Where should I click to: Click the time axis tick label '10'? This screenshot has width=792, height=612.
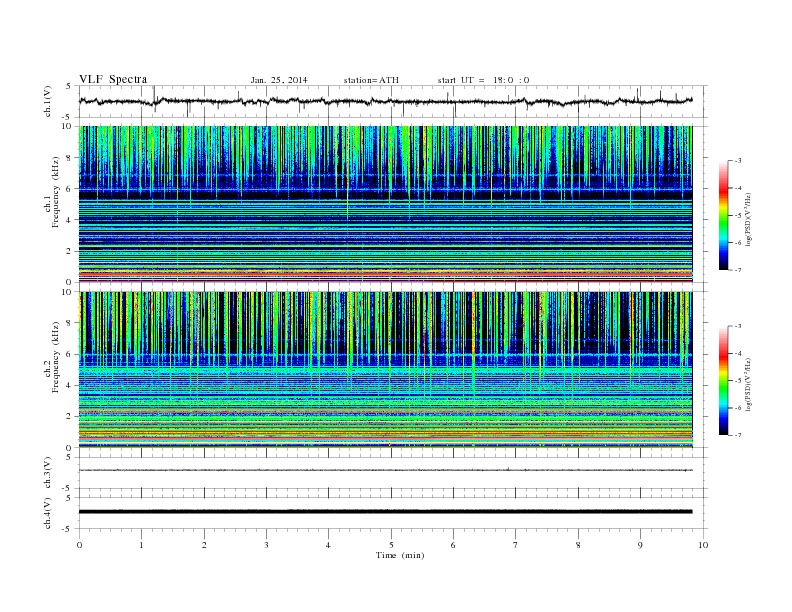coord(703,545)
